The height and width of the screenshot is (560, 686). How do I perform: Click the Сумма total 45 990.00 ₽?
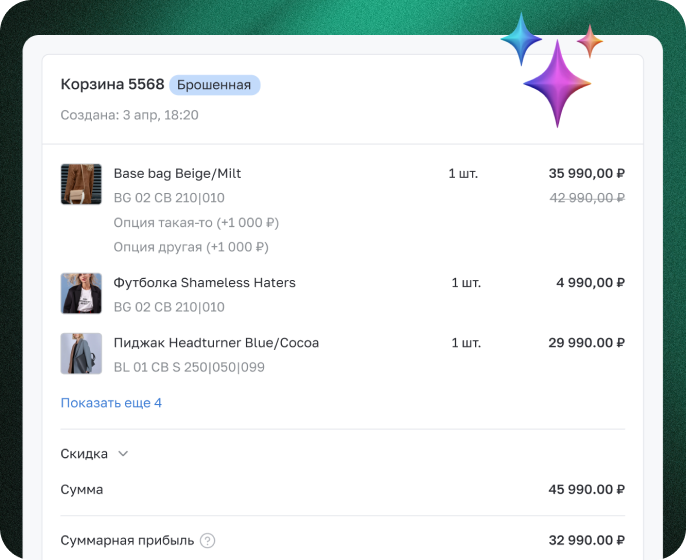[x=587, y=490]
